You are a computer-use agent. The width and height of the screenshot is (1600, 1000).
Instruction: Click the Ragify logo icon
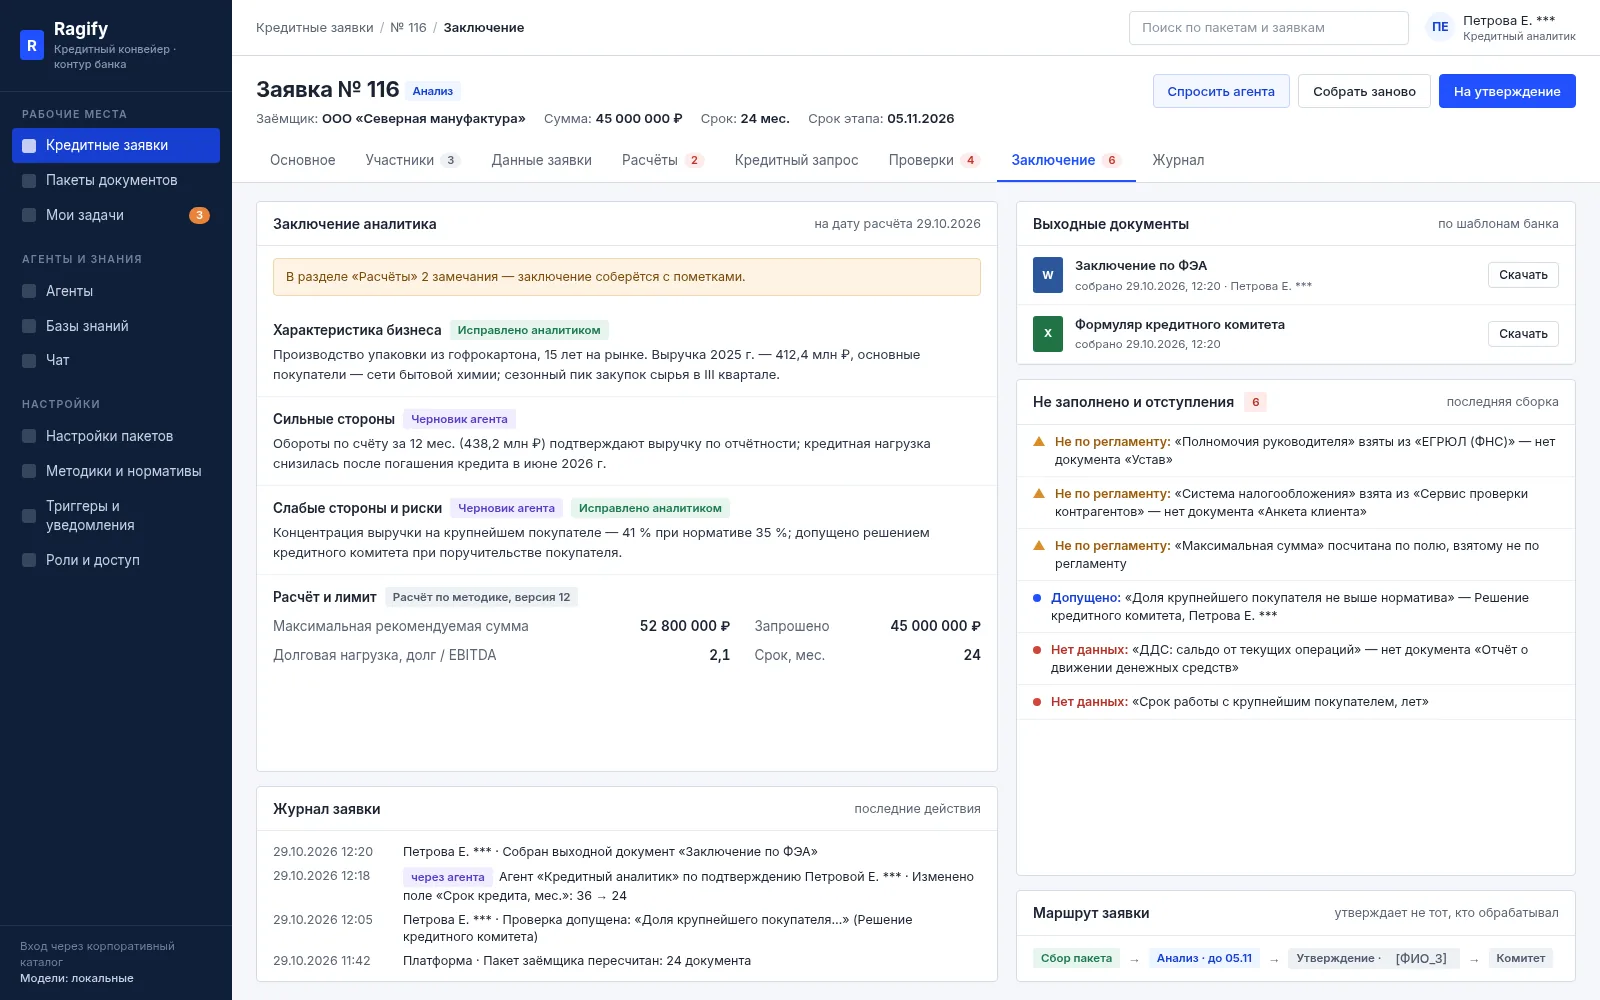(x=32, y=45)
